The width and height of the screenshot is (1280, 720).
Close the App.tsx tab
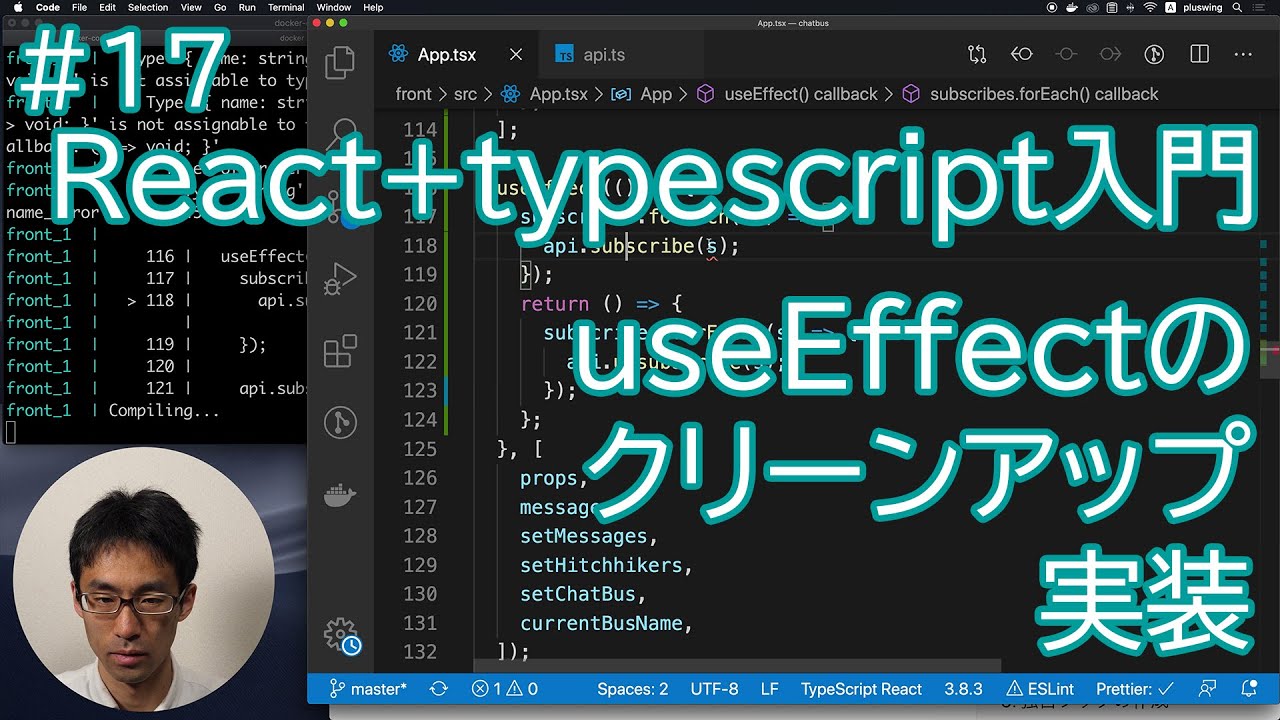point(515,55)
